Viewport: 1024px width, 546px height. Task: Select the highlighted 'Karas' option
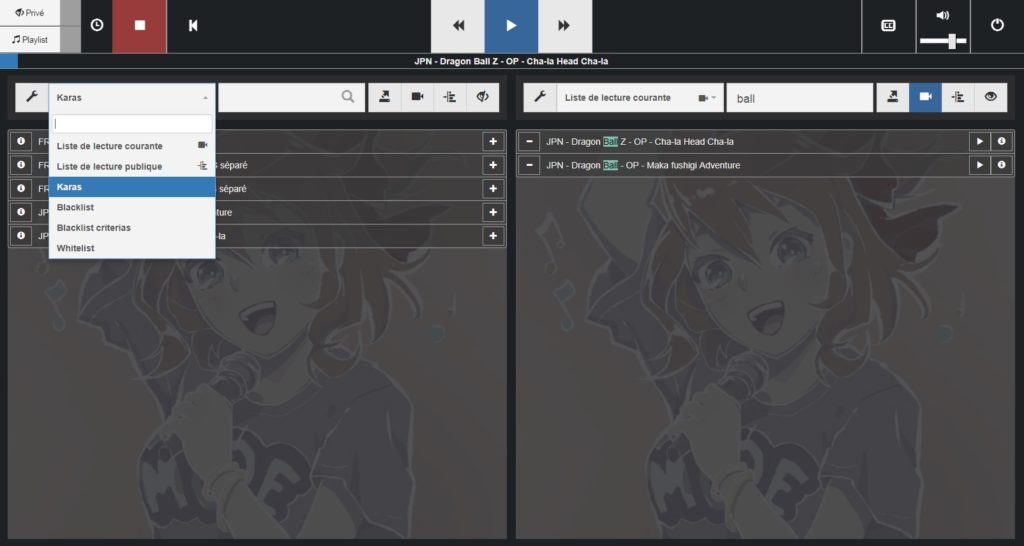(132, 187)
